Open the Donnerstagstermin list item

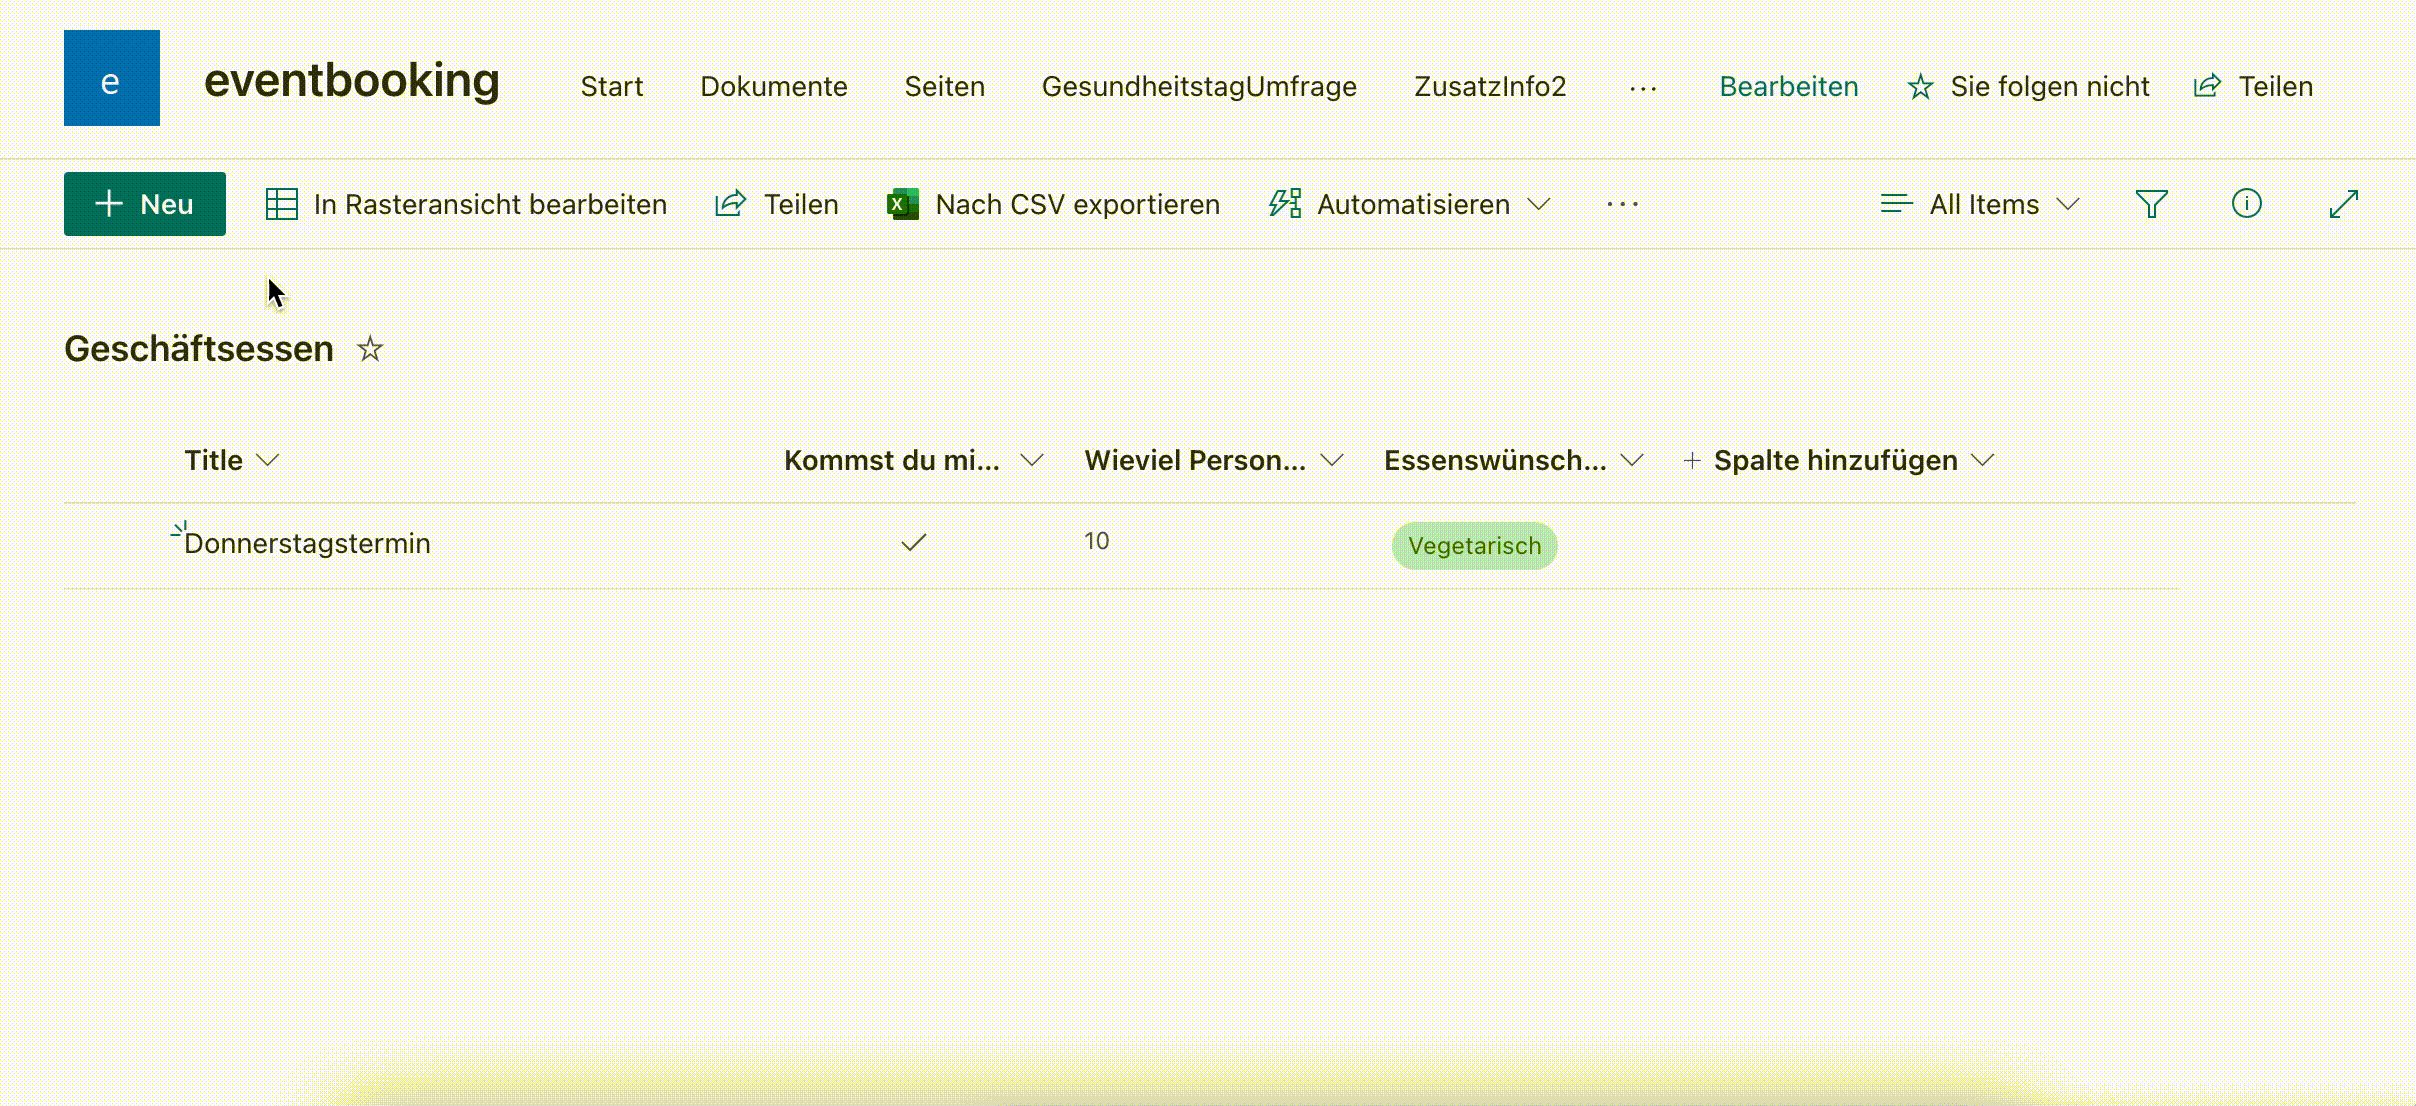tap(306, 541)
